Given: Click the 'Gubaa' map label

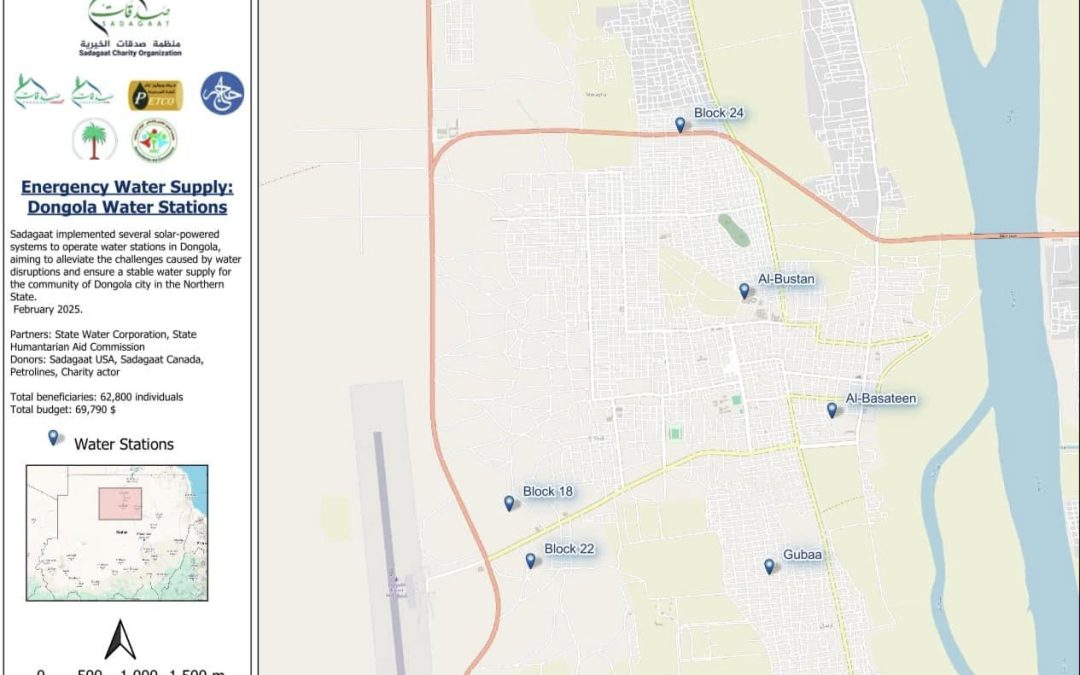Looking at the screenshot, I should (x=802, y=554).
